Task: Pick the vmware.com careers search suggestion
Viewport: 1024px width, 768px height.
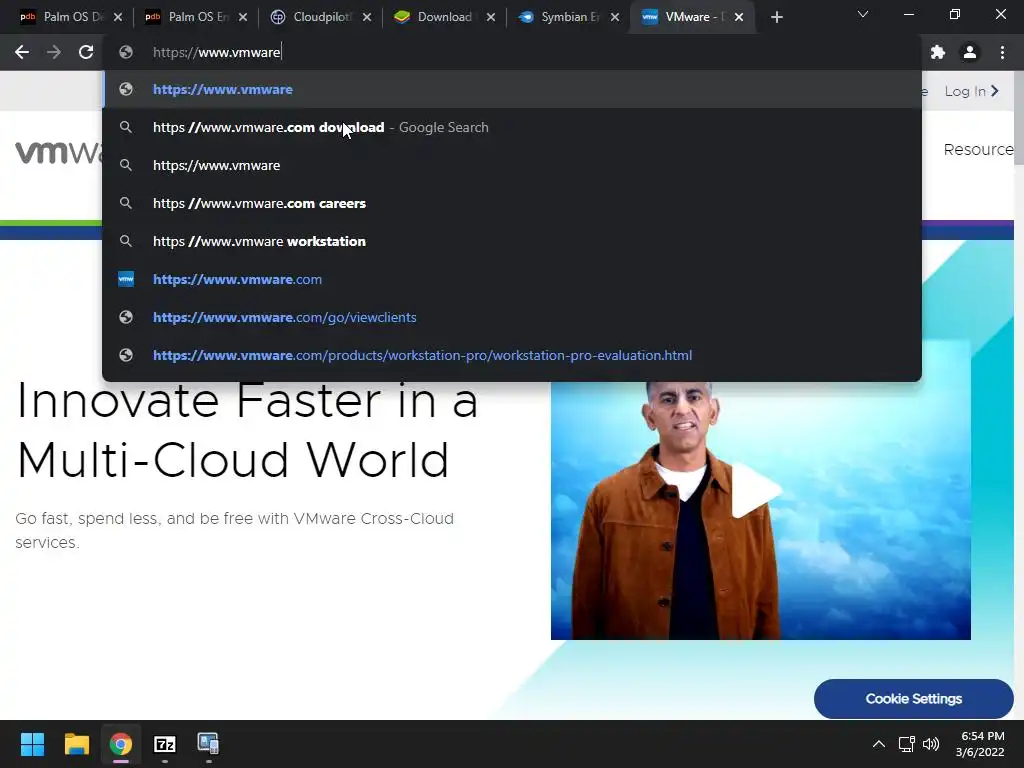Action: point(512,203)
